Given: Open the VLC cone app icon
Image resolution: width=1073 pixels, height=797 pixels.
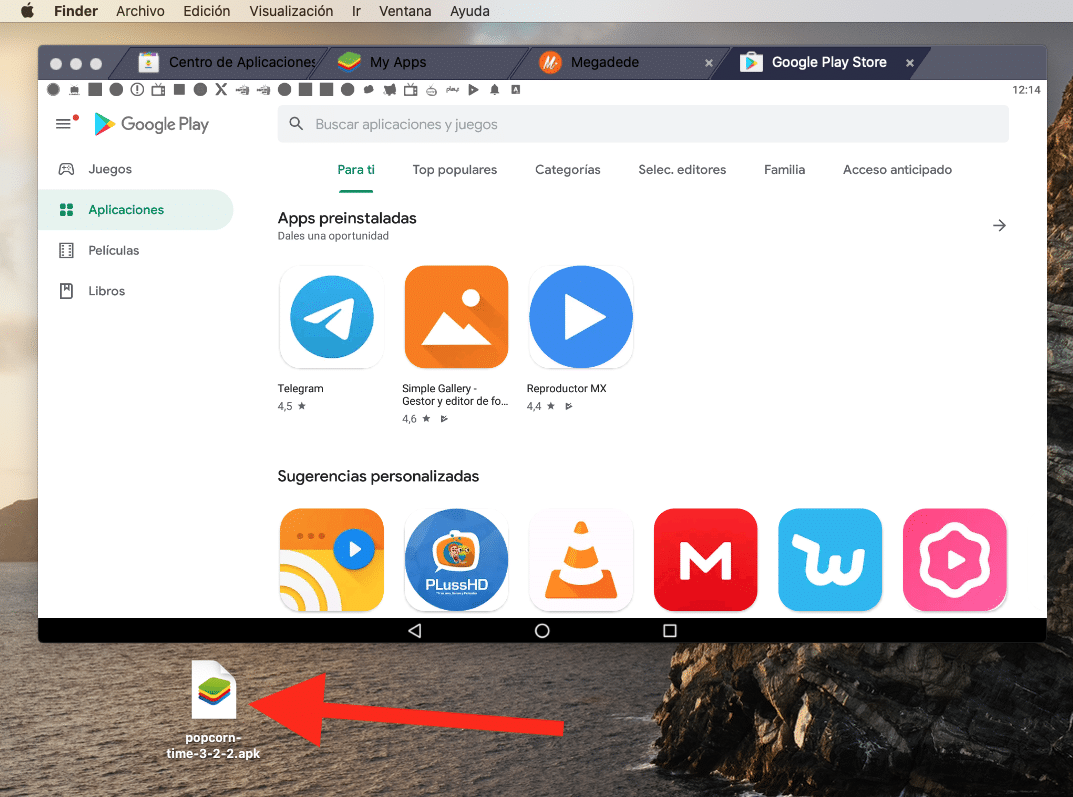Looking at the screenshot, I should coord(580,559).
